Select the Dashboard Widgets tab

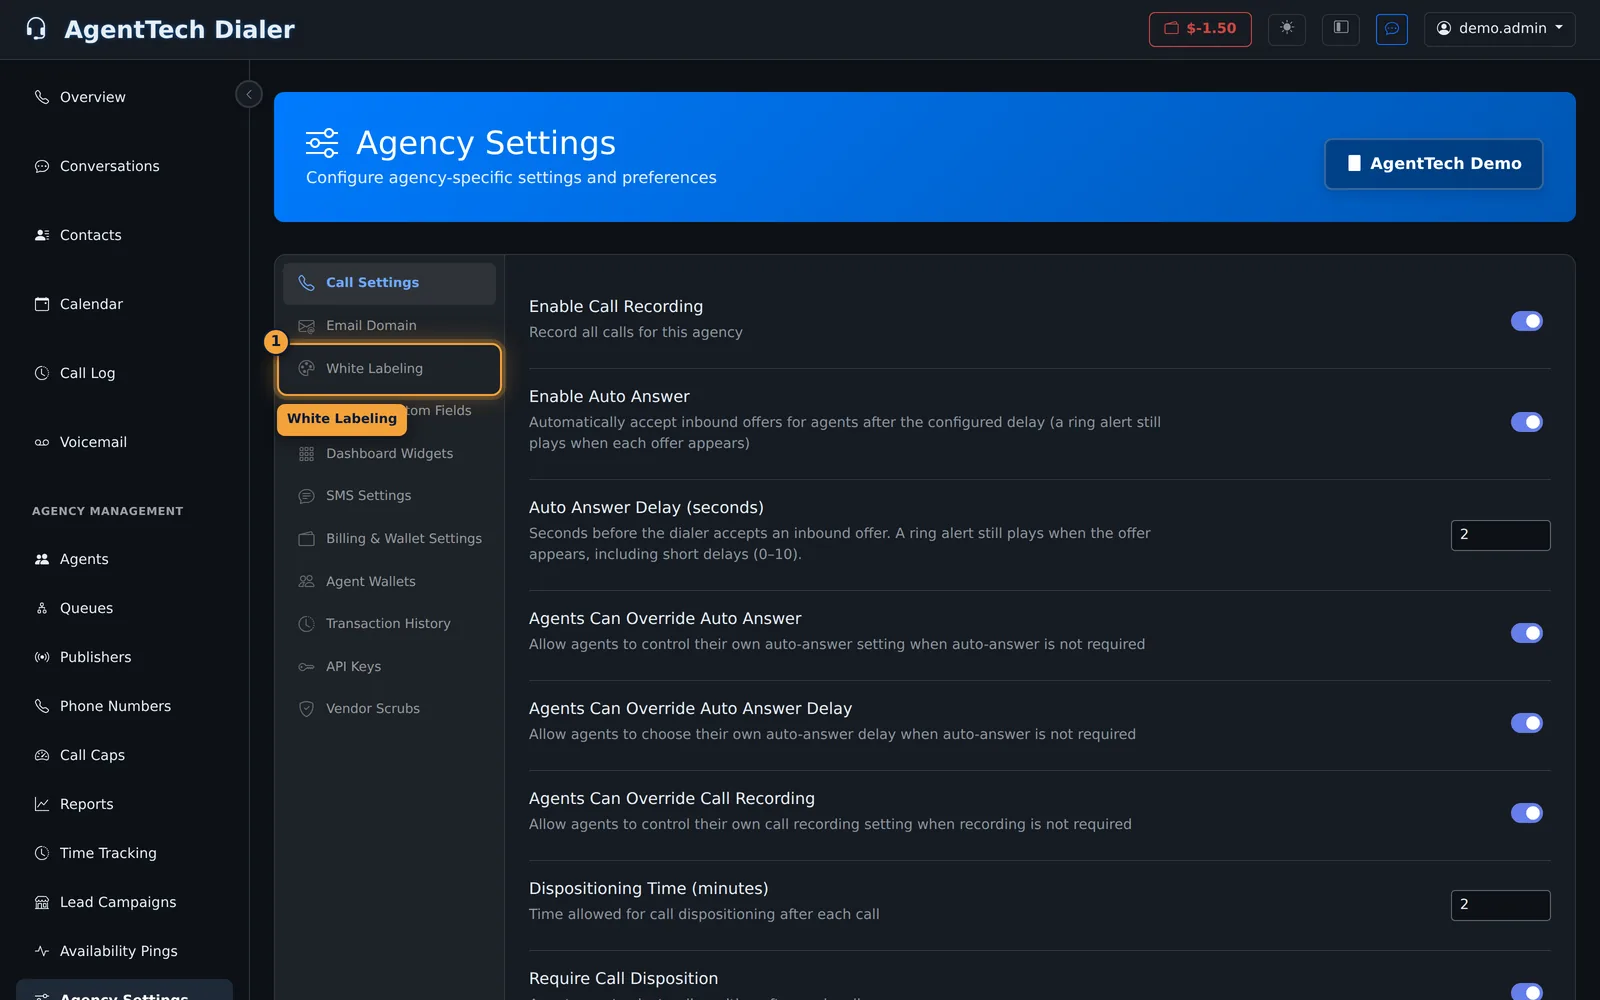coord(389,454)
